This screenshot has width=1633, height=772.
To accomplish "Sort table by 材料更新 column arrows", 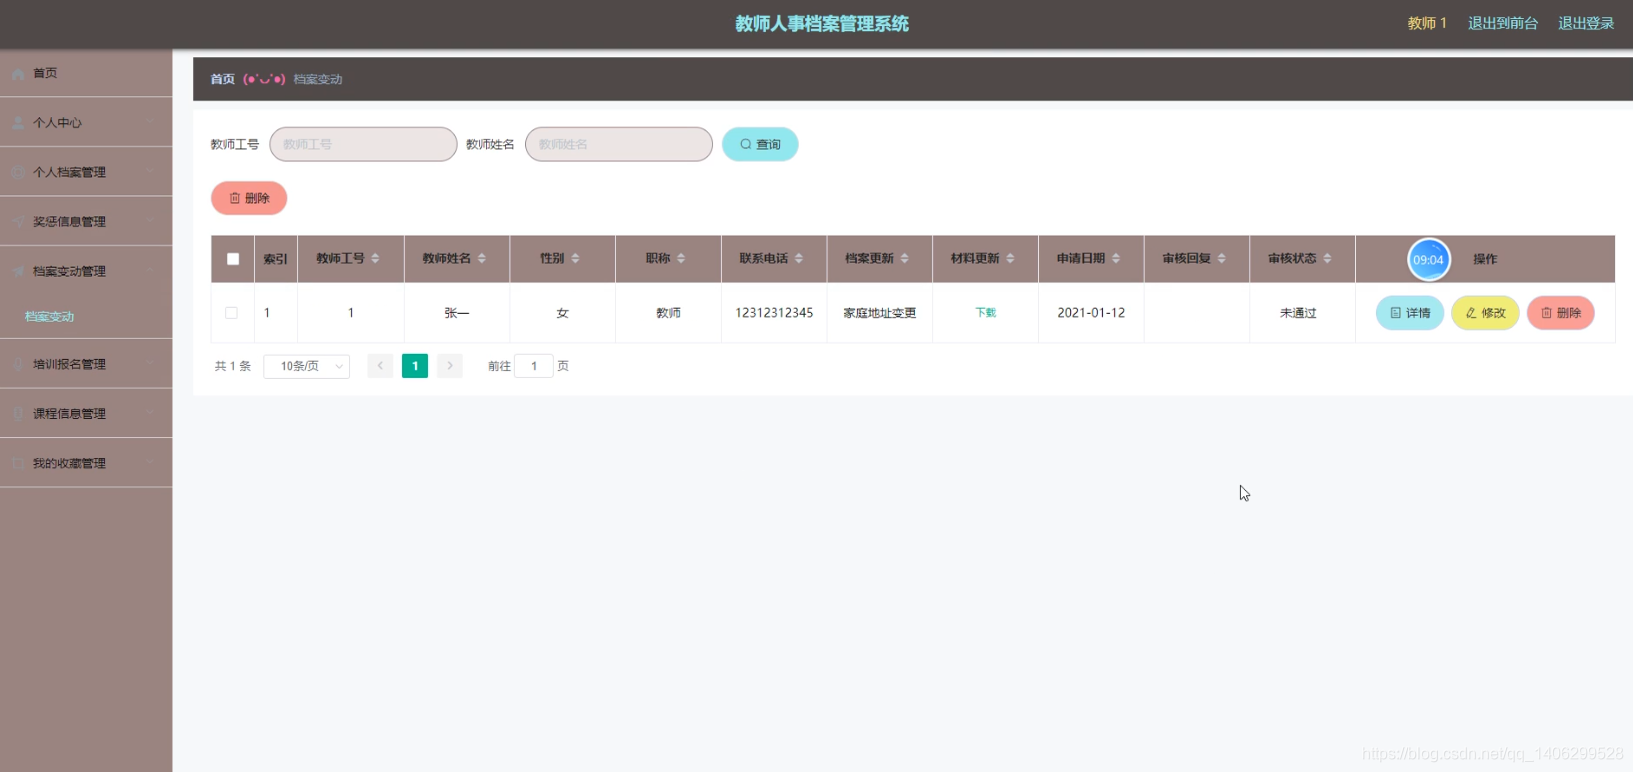I will point(1010,259).
